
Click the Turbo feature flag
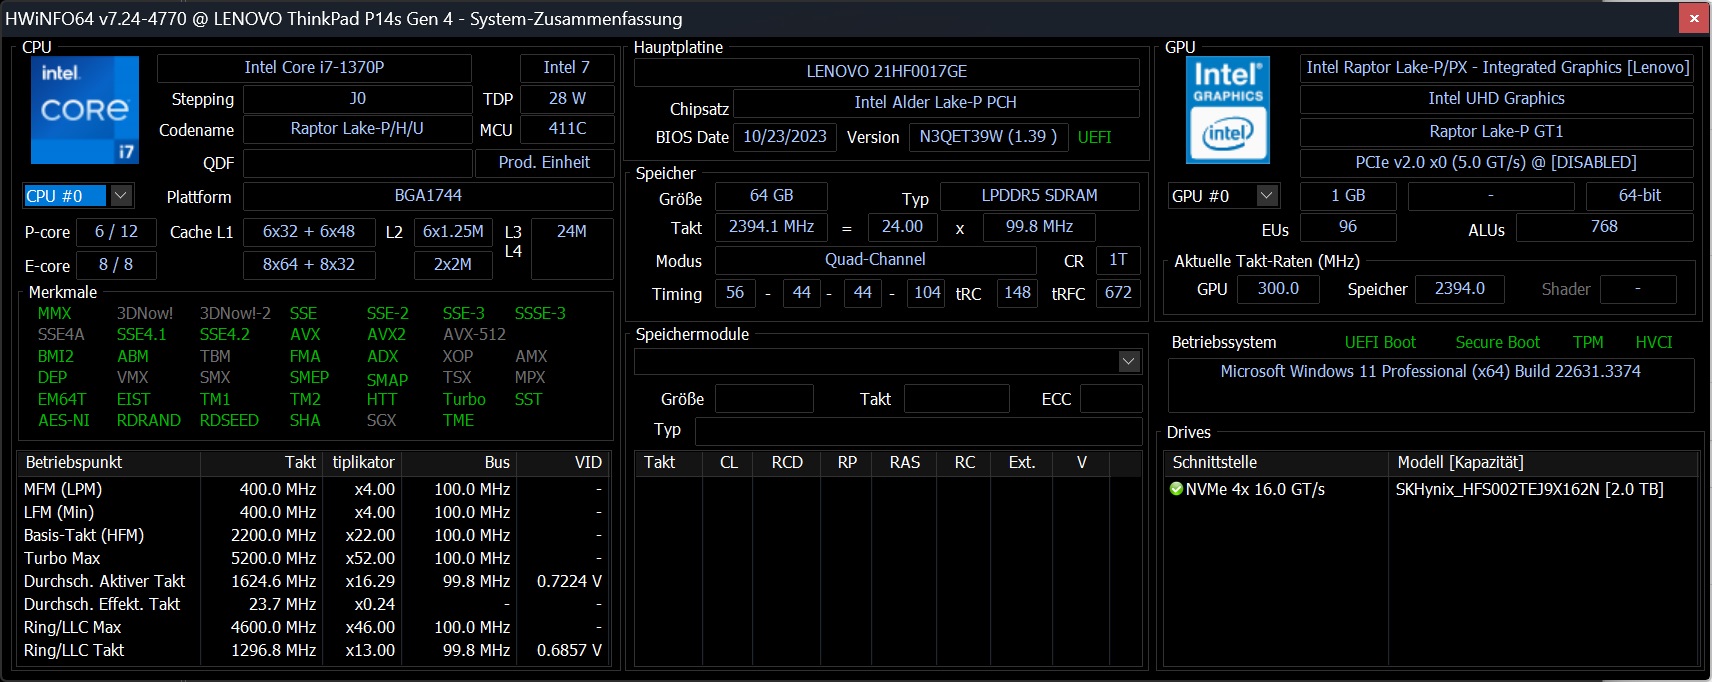pos(464,399)
